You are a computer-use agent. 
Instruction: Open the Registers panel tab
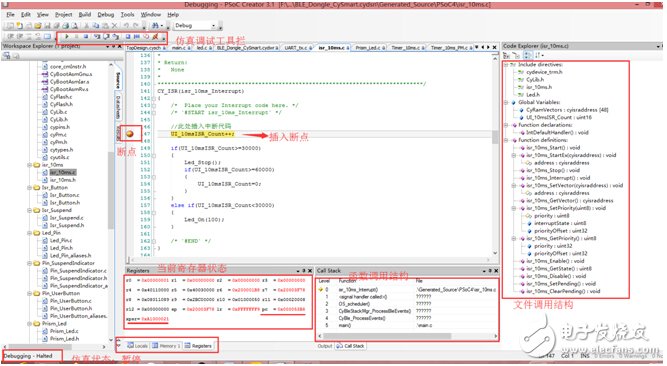pyautogui.click(x=198, y=346)
